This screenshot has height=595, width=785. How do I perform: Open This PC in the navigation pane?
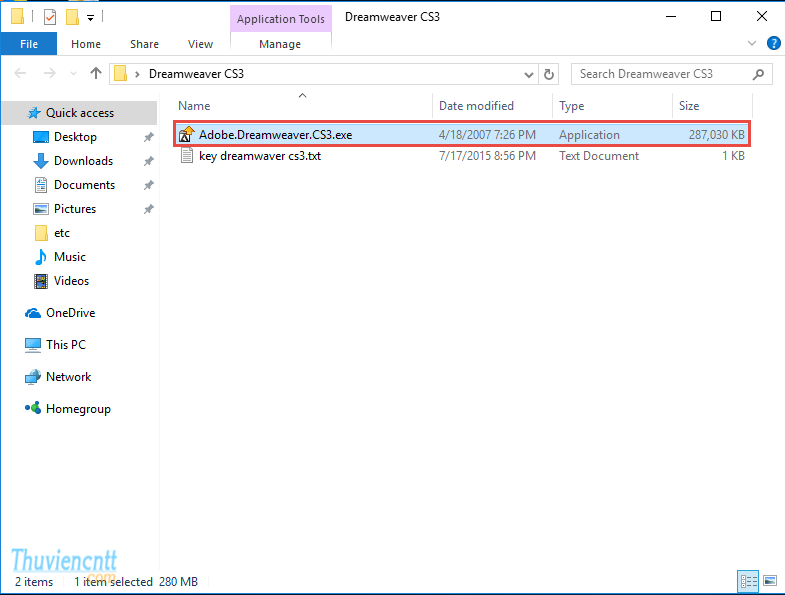click(x=66, y=345)
